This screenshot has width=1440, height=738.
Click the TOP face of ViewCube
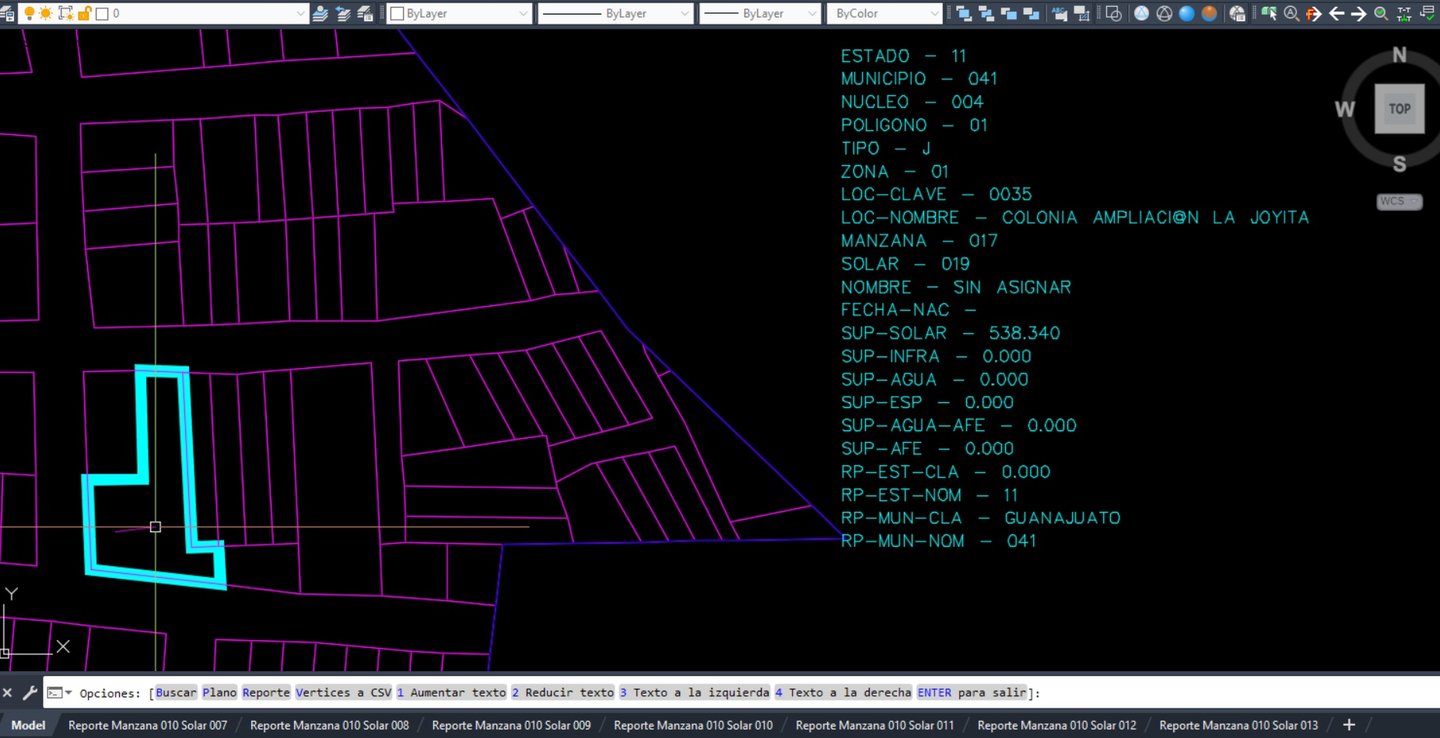click(x=1399, y=109)
